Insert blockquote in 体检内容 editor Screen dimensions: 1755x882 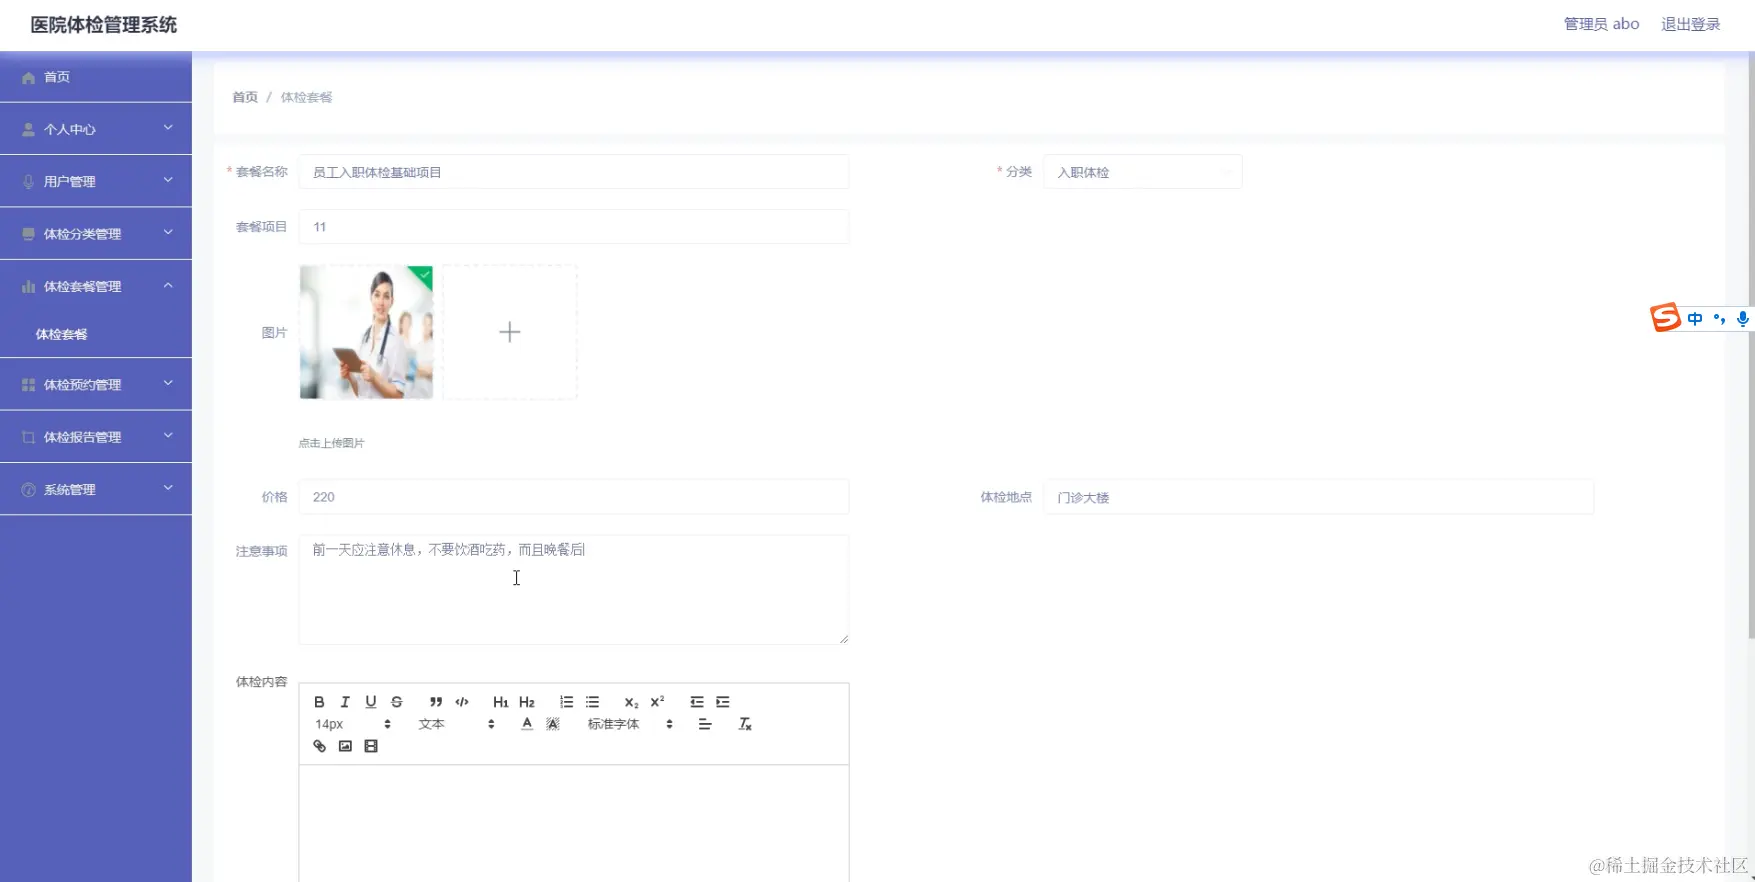point(436,702)
